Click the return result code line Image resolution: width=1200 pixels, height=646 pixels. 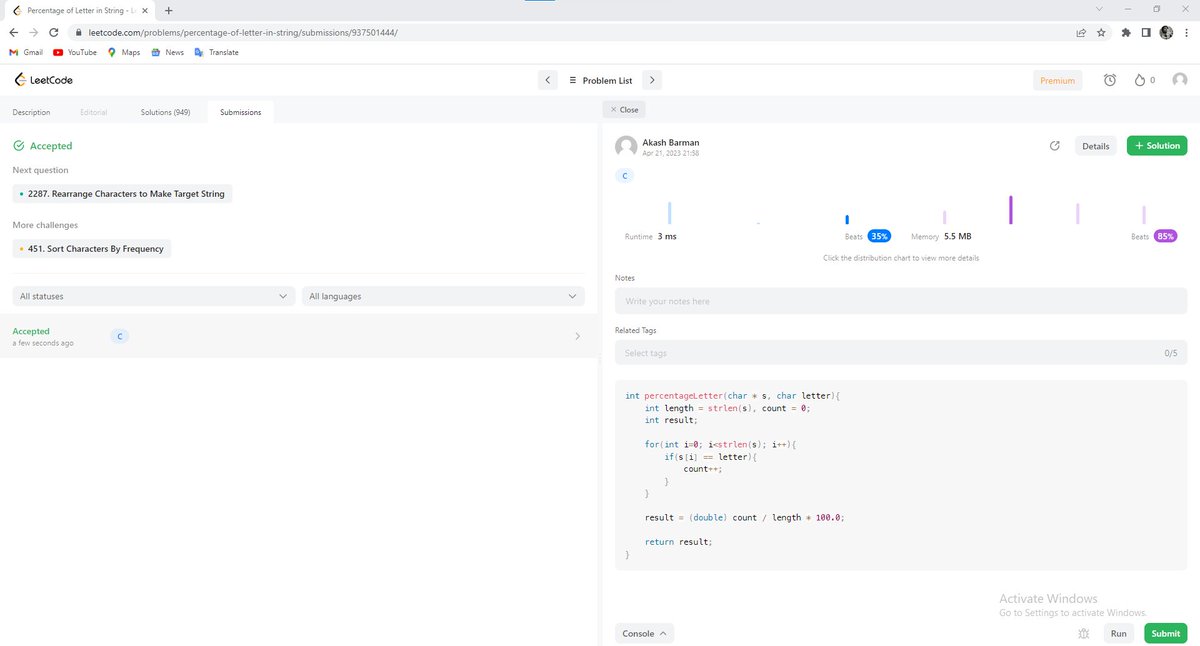[x=679, y=542]
